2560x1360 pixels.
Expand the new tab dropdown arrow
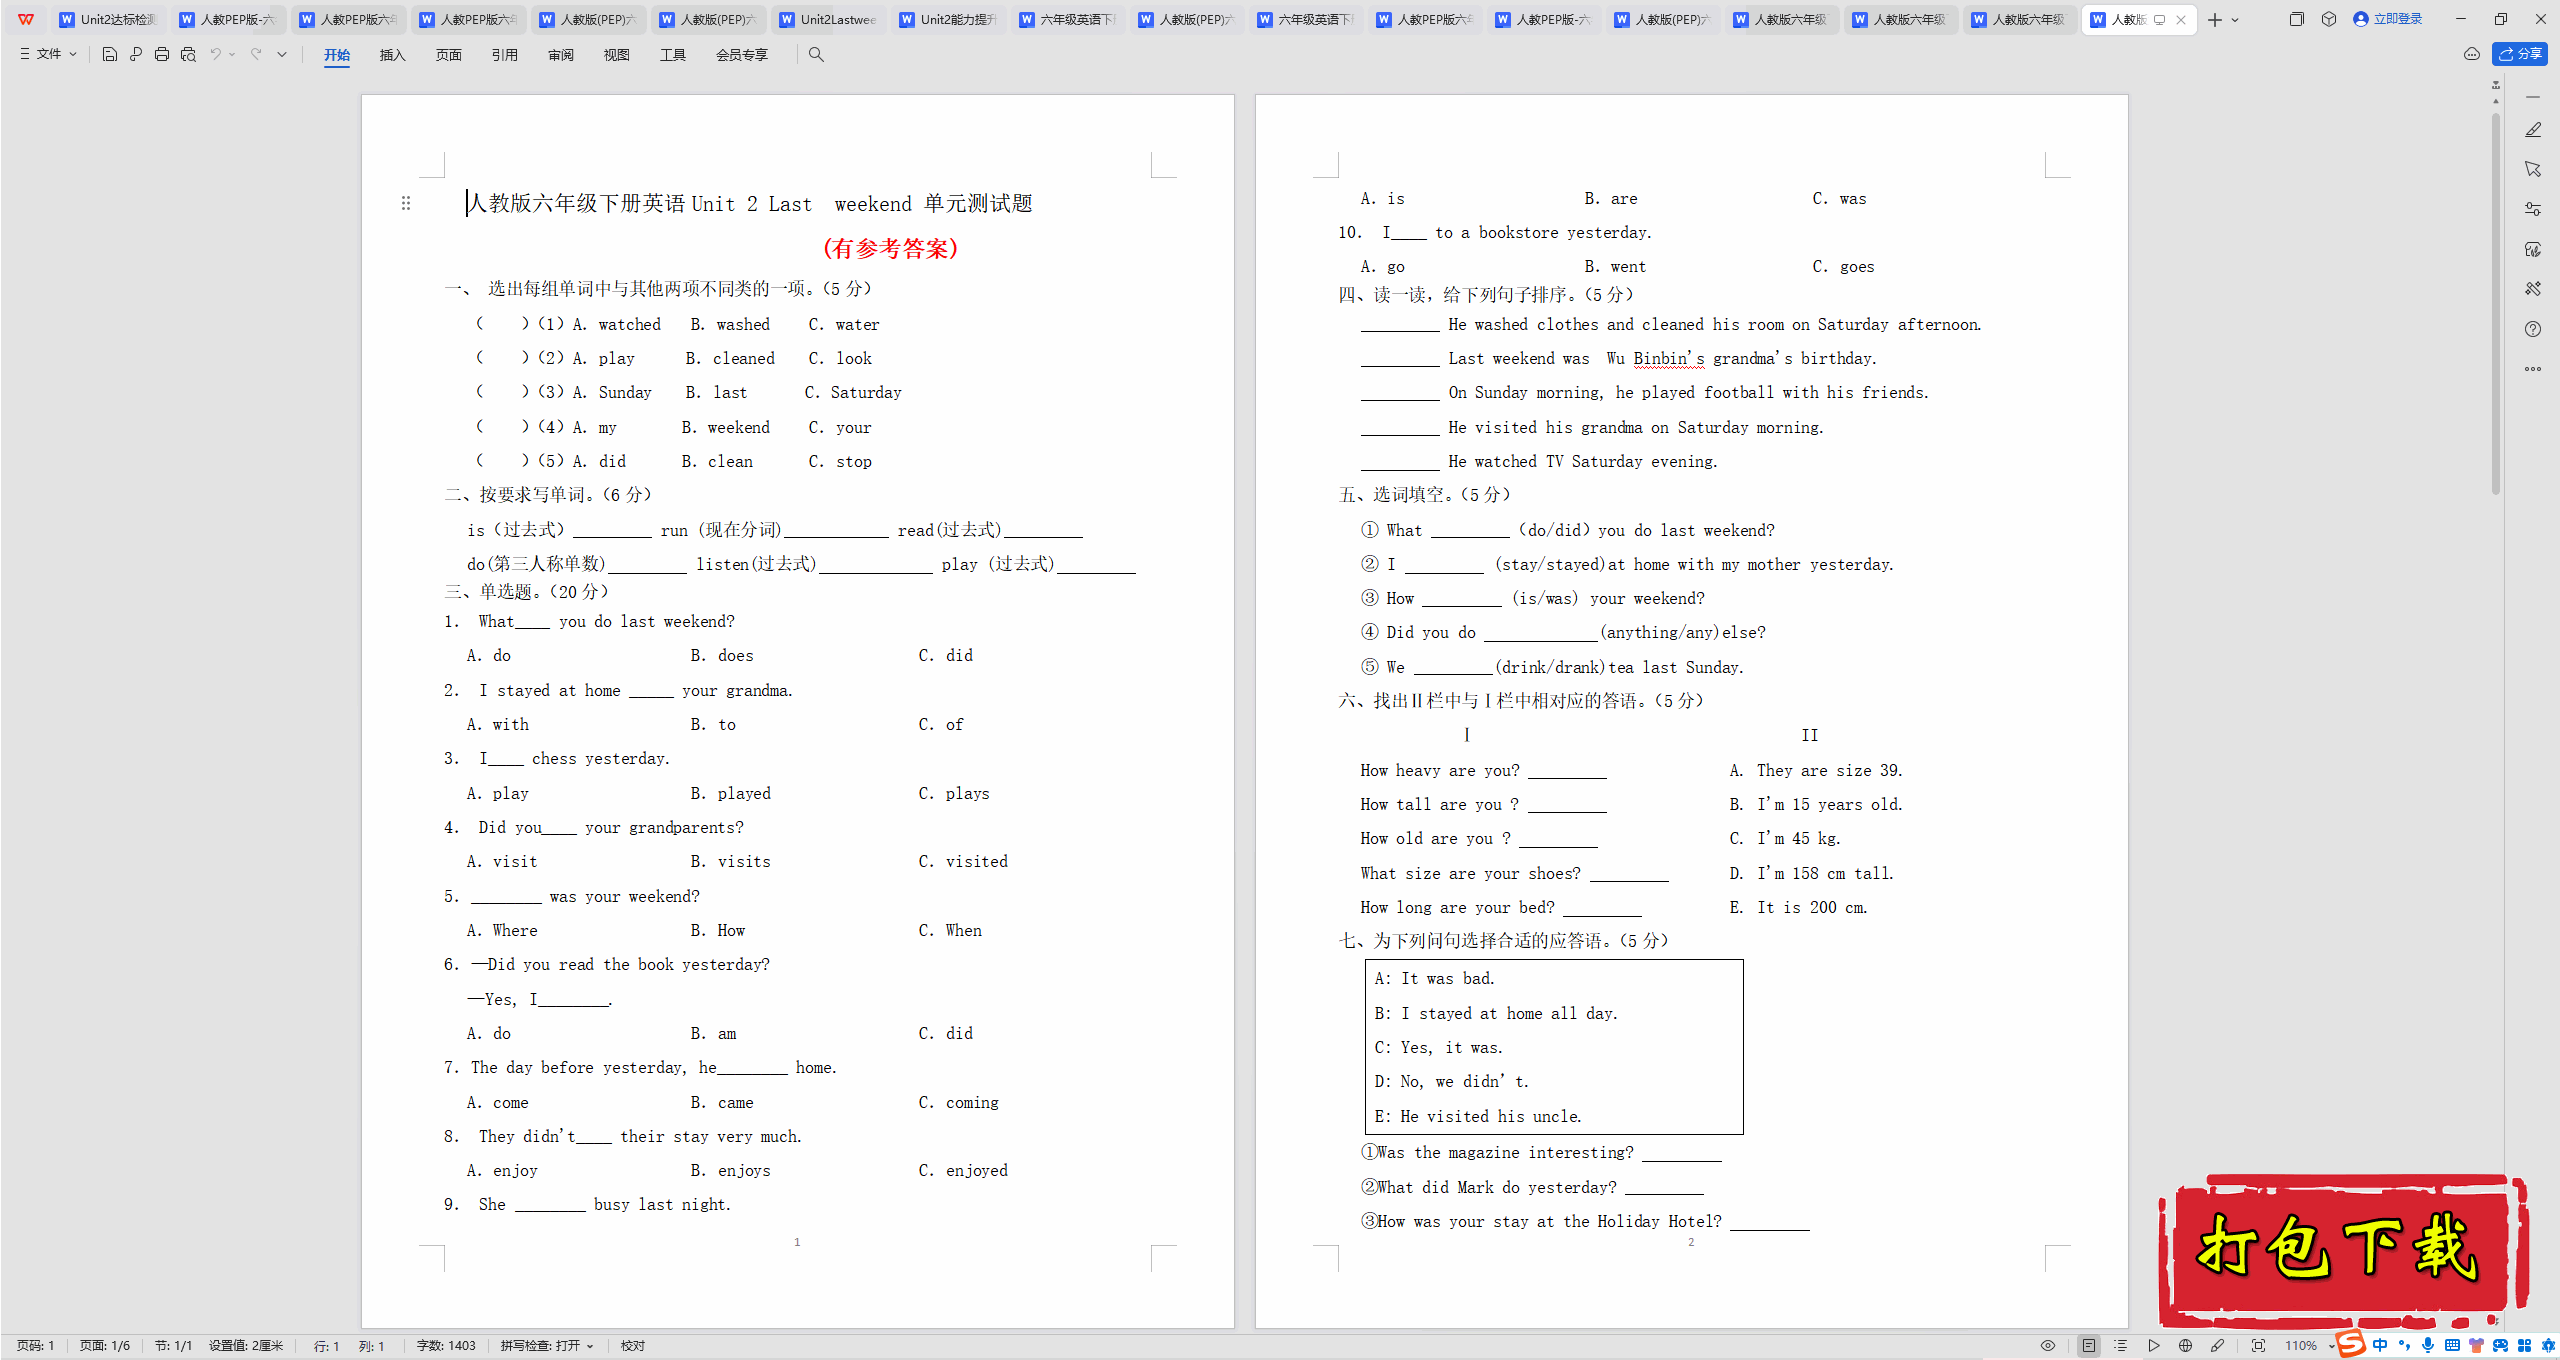click(2236, 19)
